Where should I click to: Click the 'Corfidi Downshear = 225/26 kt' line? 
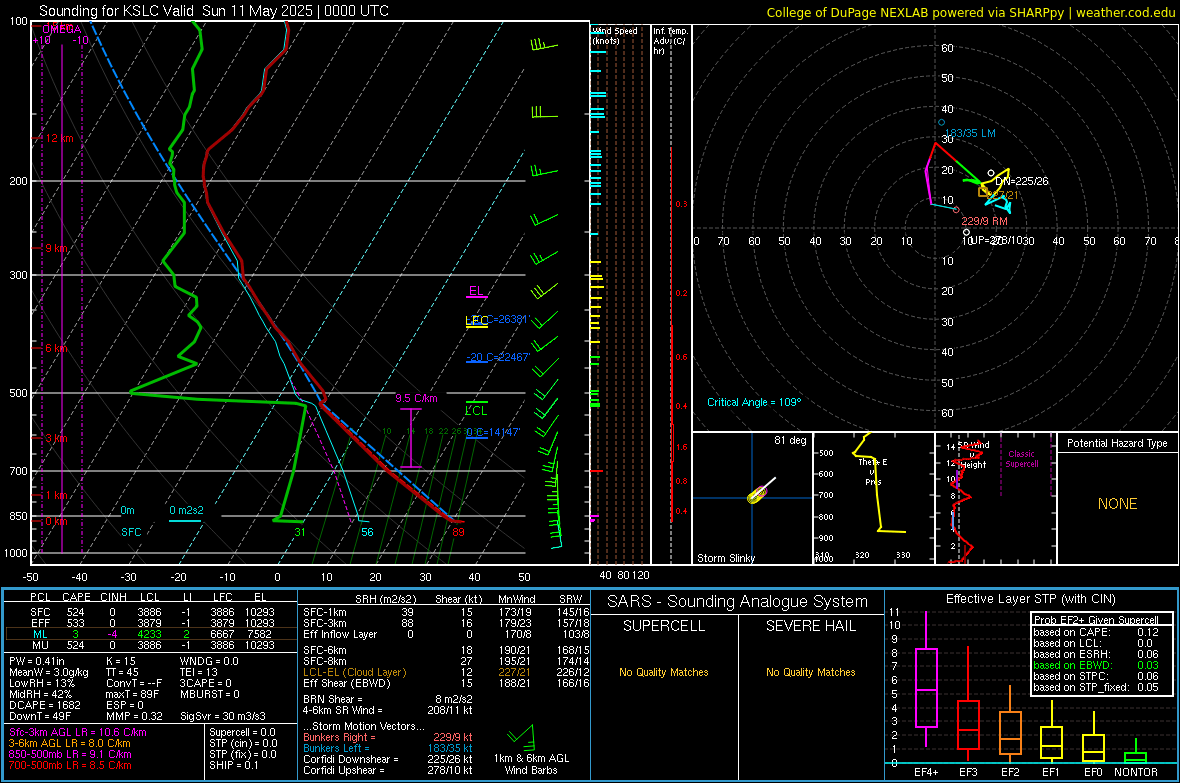[x=388, y=759]
